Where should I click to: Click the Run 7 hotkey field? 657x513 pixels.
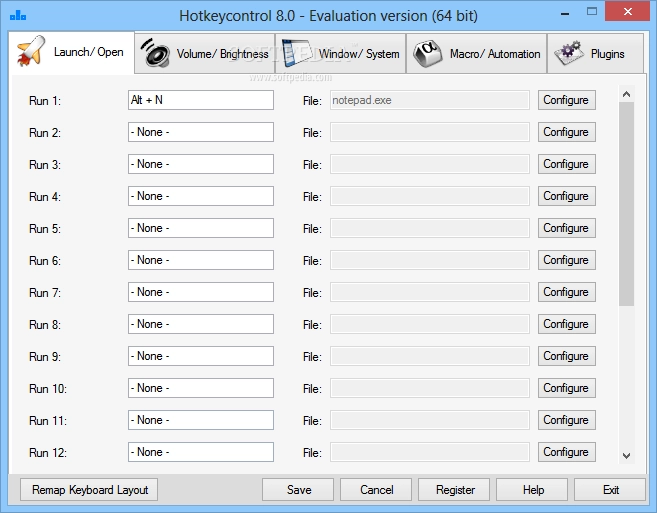coord(201,292)
